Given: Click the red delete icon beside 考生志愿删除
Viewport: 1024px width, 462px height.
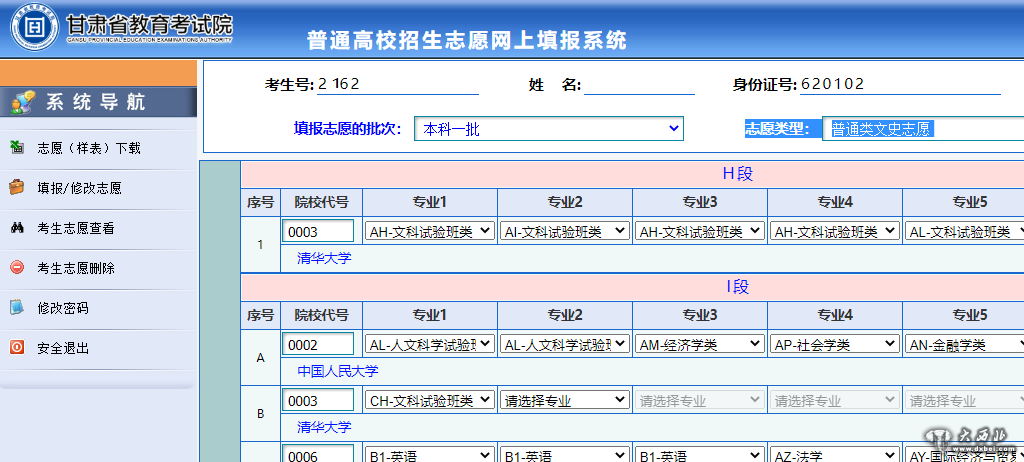Looking at the screenshot, I should click(x=17, y=268).
